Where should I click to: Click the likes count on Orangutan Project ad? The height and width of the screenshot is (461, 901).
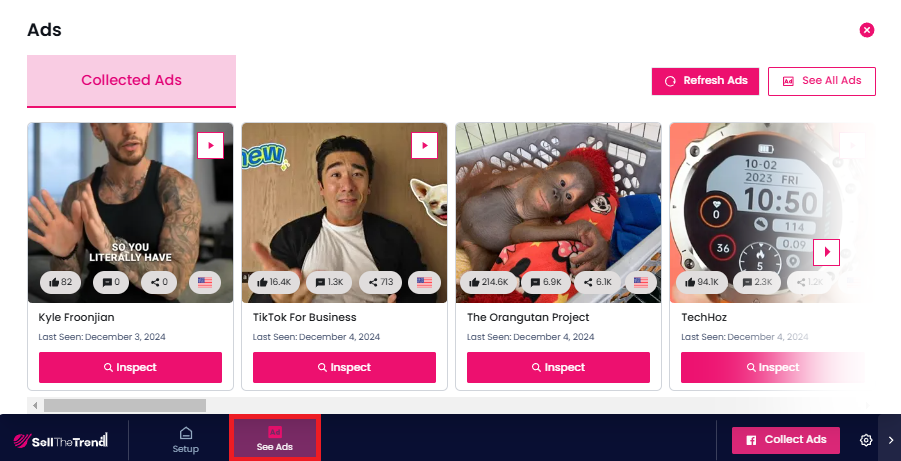coord(489,282)
